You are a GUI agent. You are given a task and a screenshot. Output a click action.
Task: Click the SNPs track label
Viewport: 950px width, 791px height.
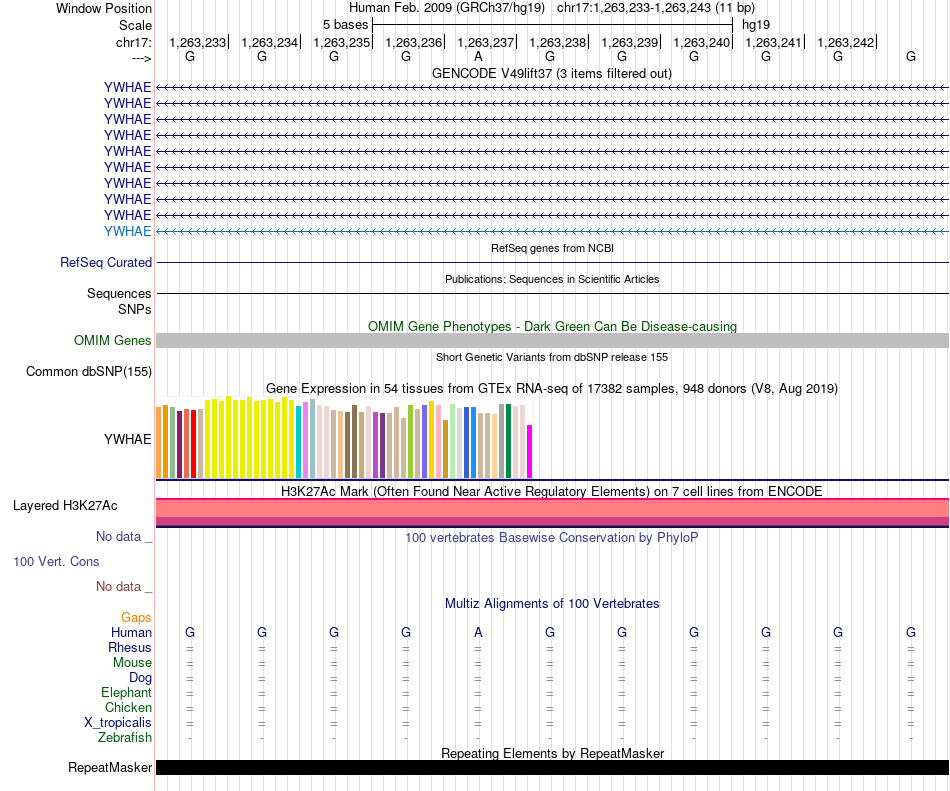(x=135, y=309)
